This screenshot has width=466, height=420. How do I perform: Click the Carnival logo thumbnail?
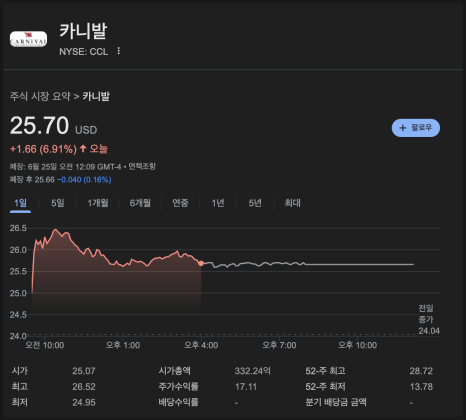[x=28, y=39]
